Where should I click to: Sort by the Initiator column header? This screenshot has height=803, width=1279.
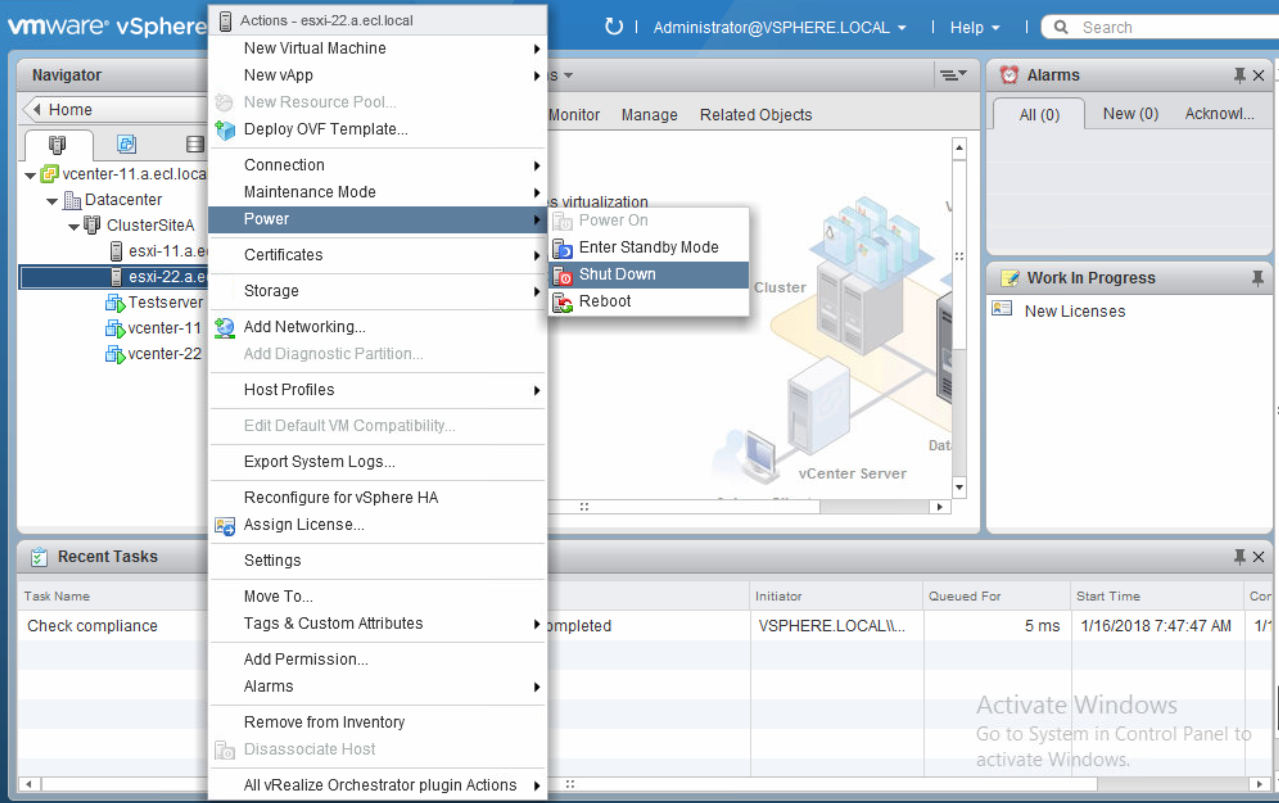tap(836, 596)
